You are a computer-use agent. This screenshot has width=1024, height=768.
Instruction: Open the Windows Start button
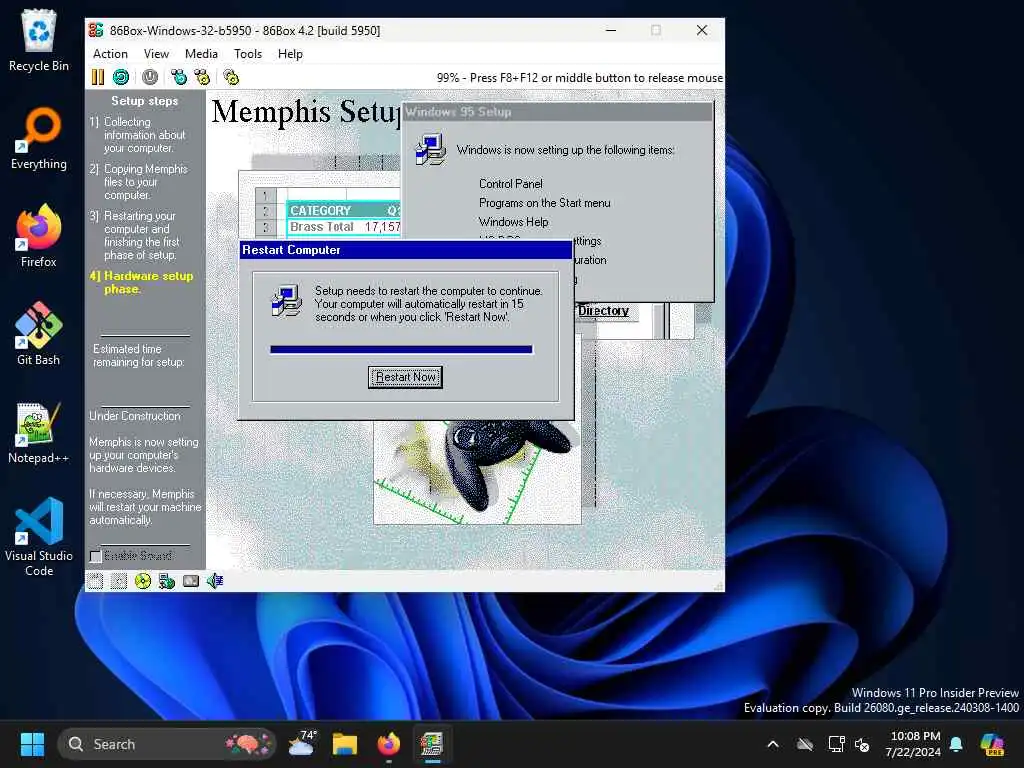pyautogui.click(x=32, y=744)
